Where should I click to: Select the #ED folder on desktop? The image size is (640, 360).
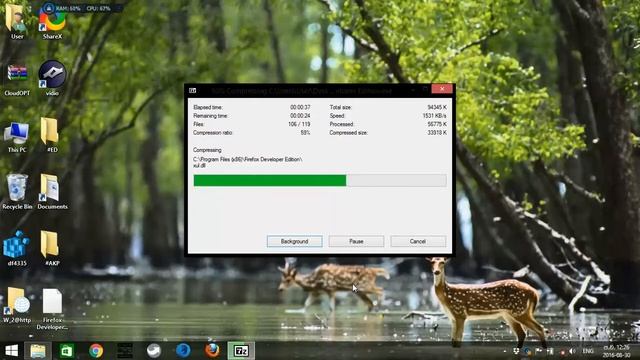click(x=51, y=135)
